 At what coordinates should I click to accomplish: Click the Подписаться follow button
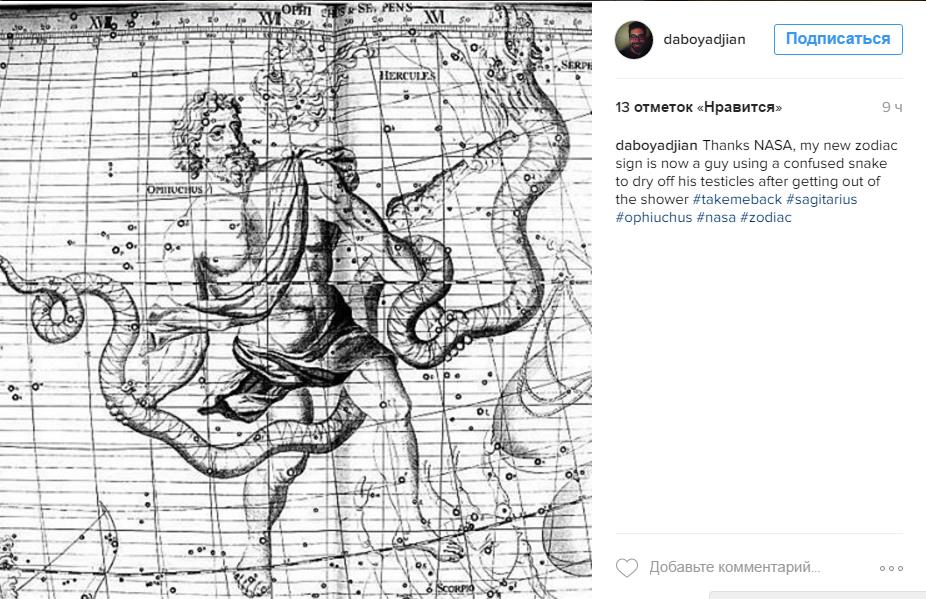point(838,39)
